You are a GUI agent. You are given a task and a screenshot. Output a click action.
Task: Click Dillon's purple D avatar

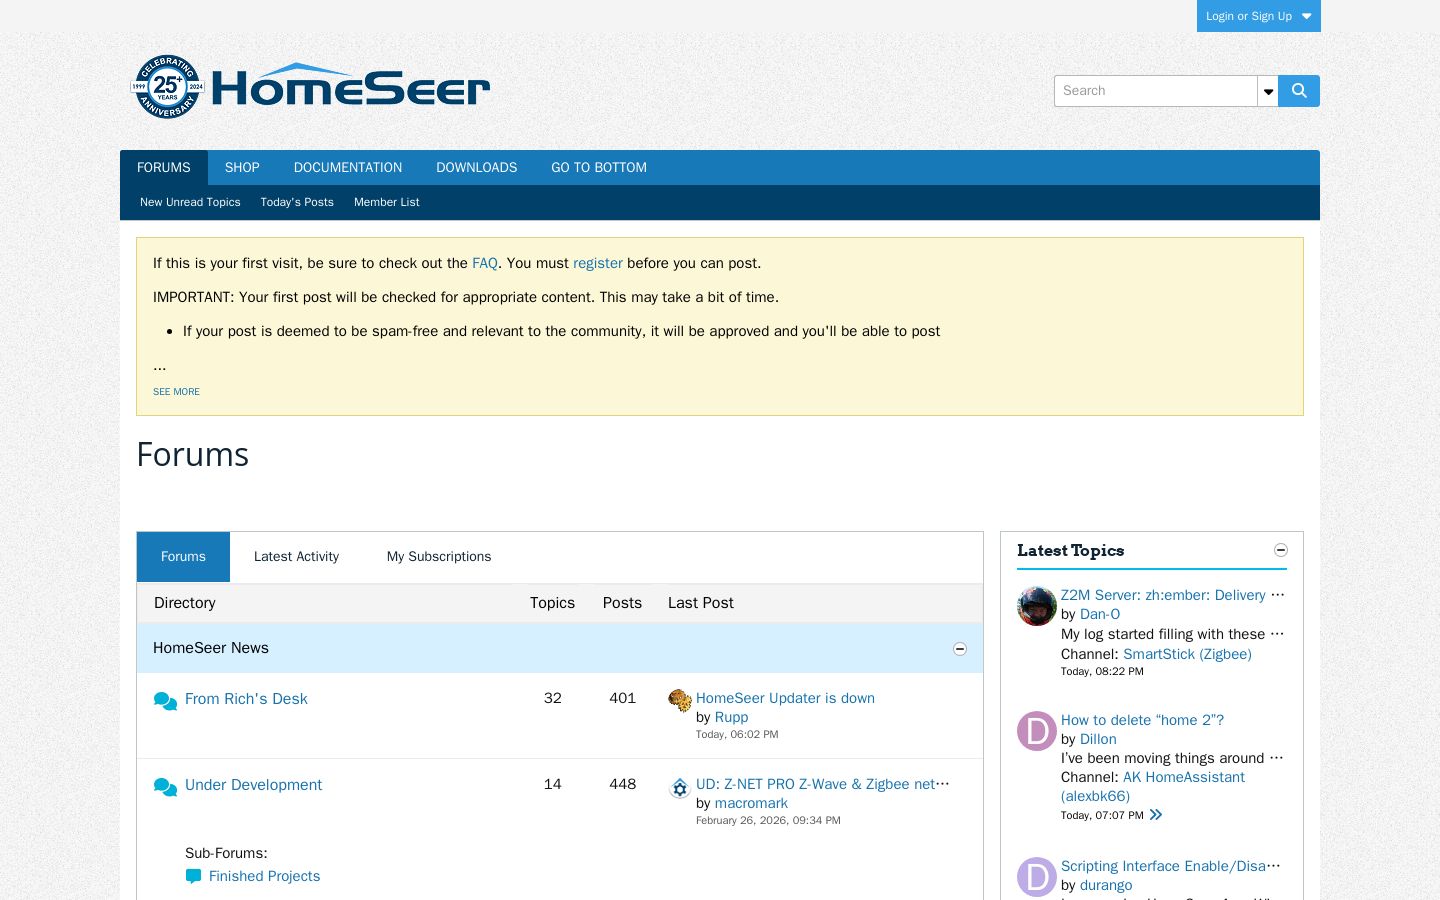[x=1037, y=731]
